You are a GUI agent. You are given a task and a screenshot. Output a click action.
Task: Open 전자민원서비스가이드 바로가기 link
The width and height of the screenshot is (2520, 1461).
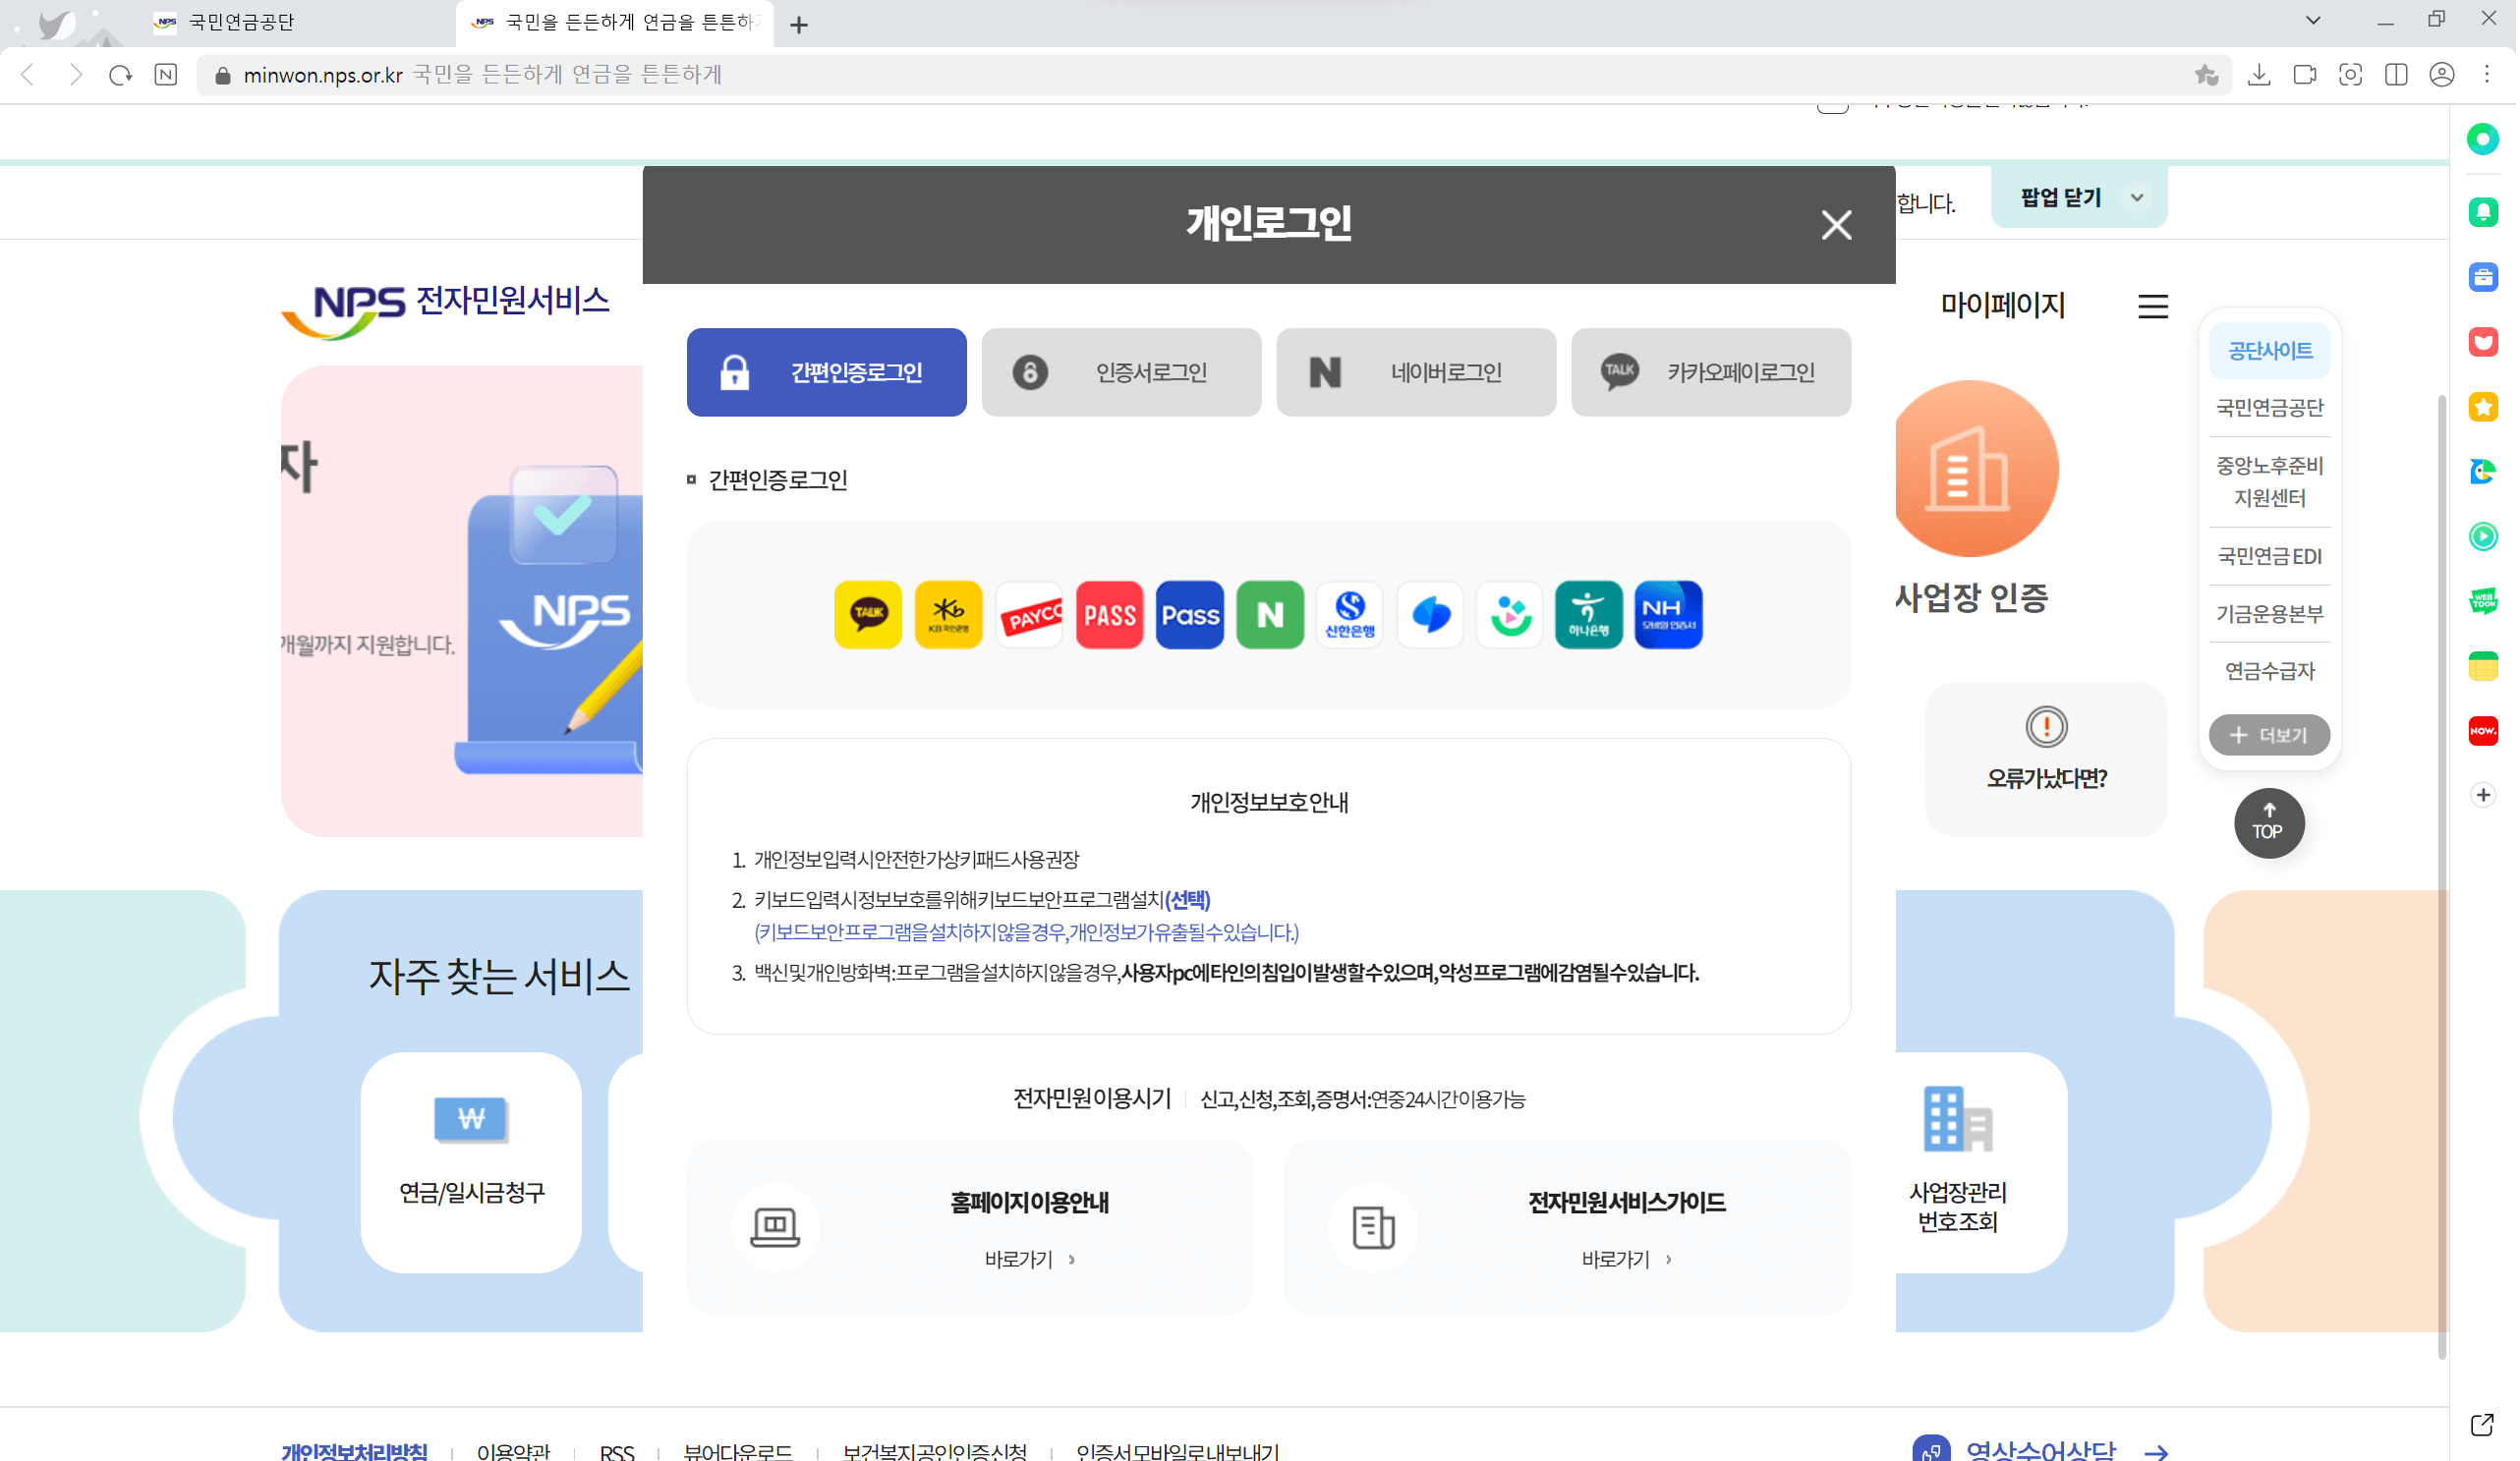tap(1626, 1259)
